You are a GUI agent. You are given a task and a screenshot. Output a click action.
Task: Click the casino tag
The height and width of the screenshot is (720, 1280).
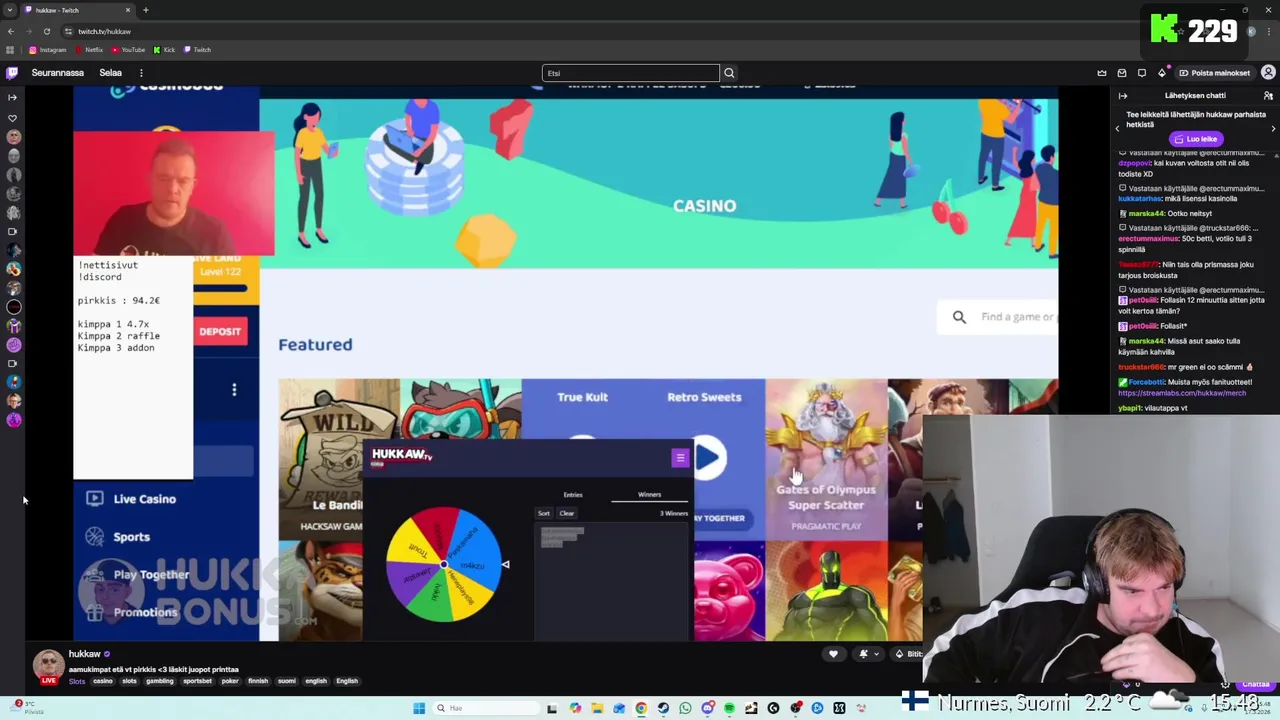click(103, 681)
